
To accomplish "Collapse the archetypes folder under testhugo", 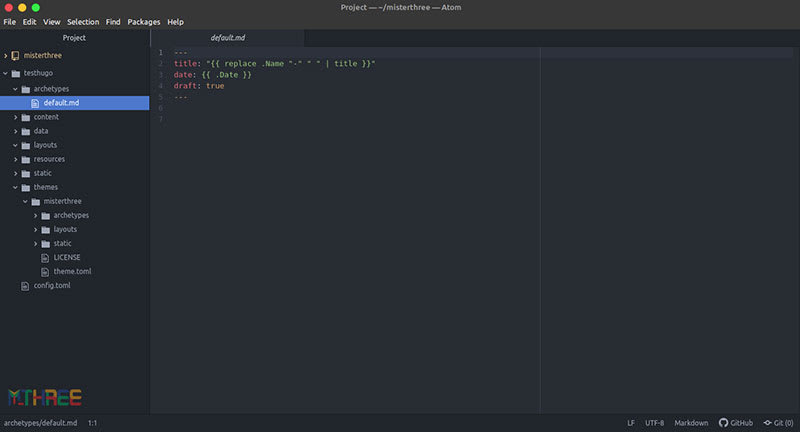I will [x=15, y=89].
